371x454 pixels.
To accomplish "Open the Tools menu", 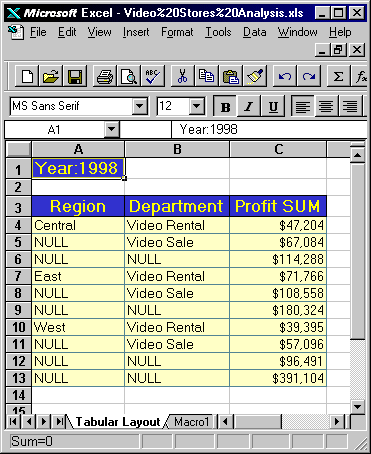I will coord(218,32).
